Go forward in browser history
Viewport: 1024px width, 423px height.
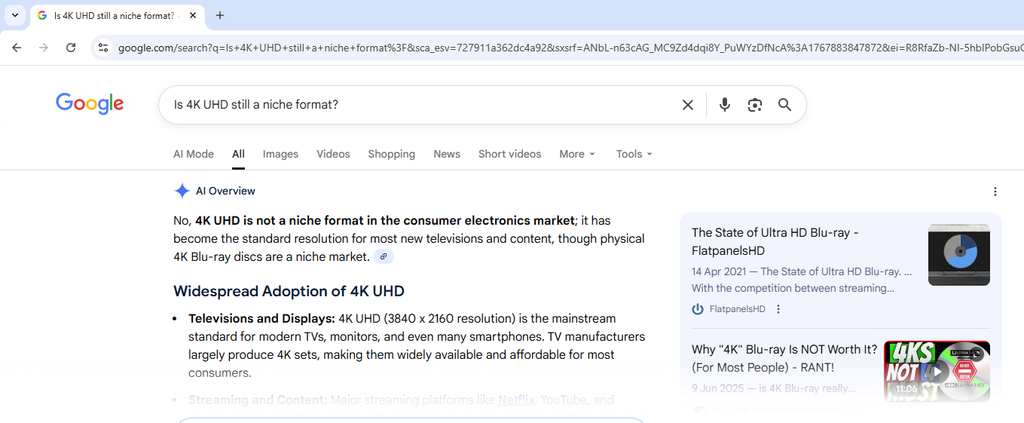pos(44,48)
